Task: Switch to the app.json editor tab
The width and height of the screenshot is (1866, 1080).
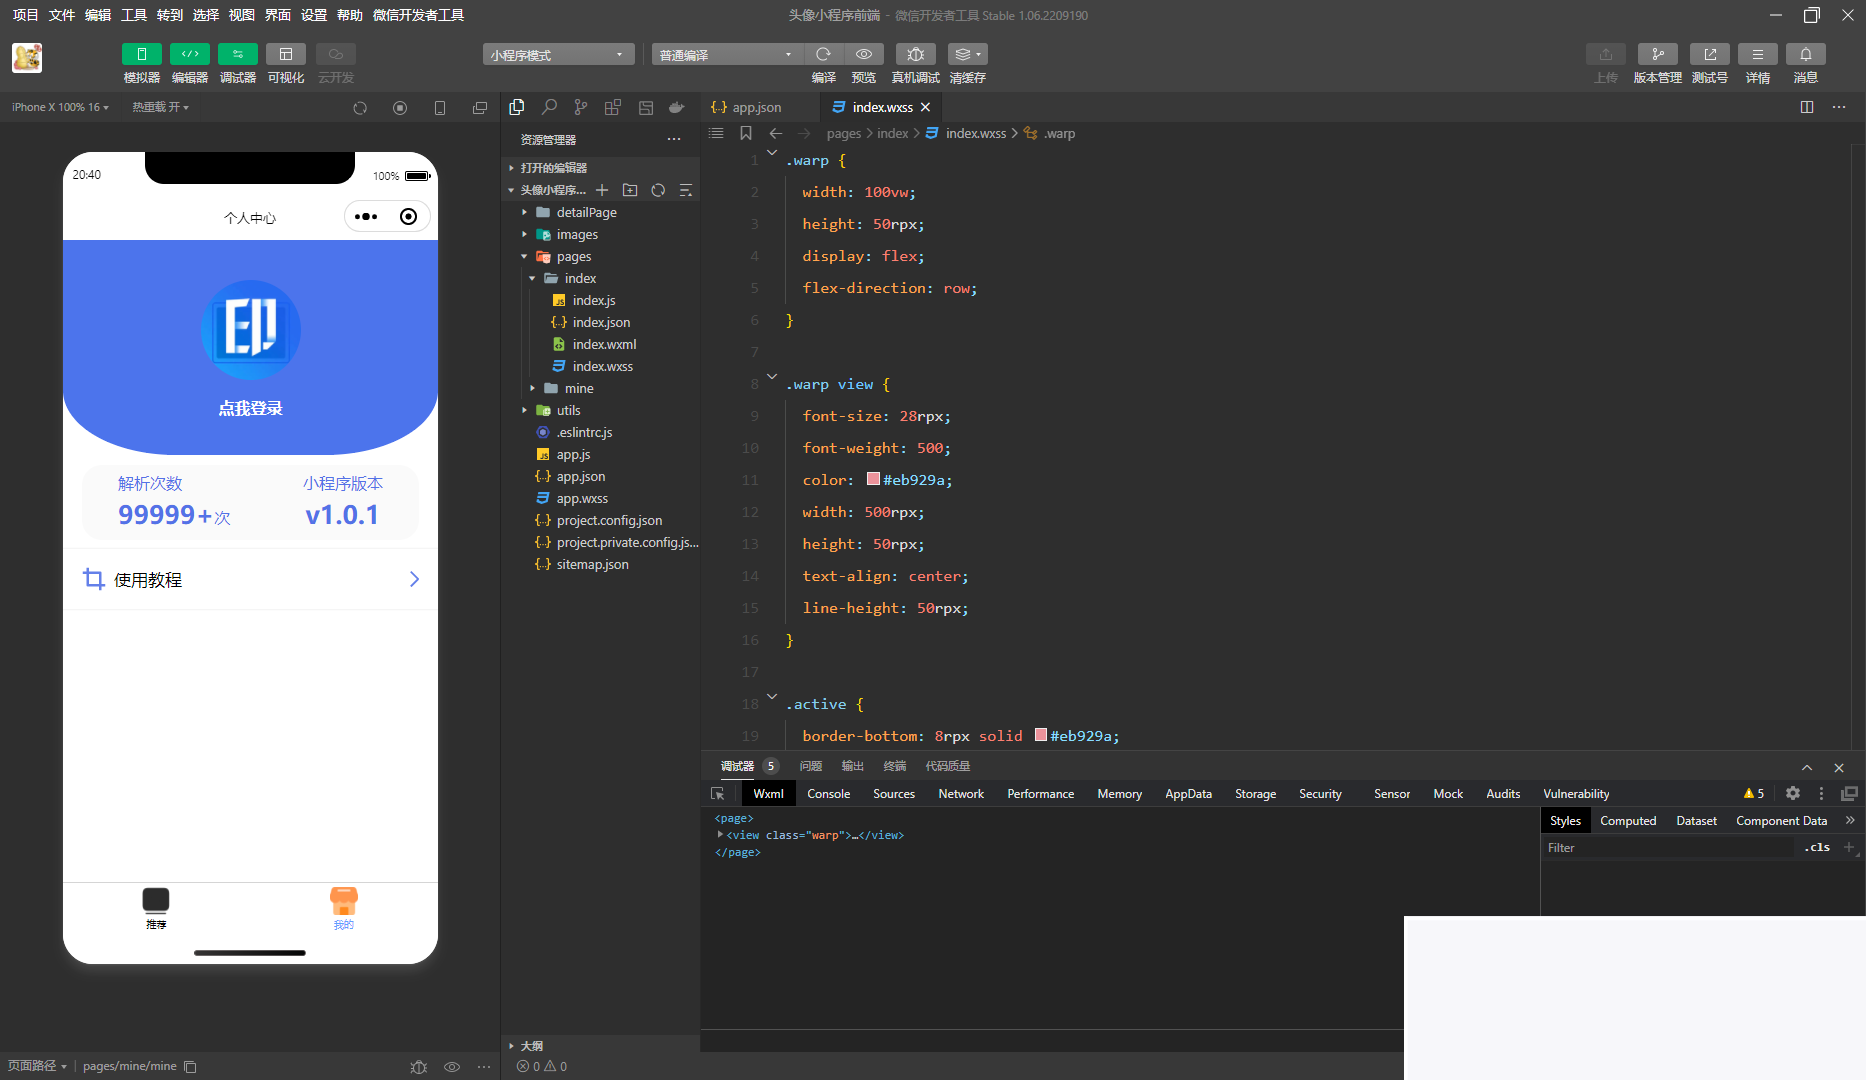Action: [x=756, y=107]
